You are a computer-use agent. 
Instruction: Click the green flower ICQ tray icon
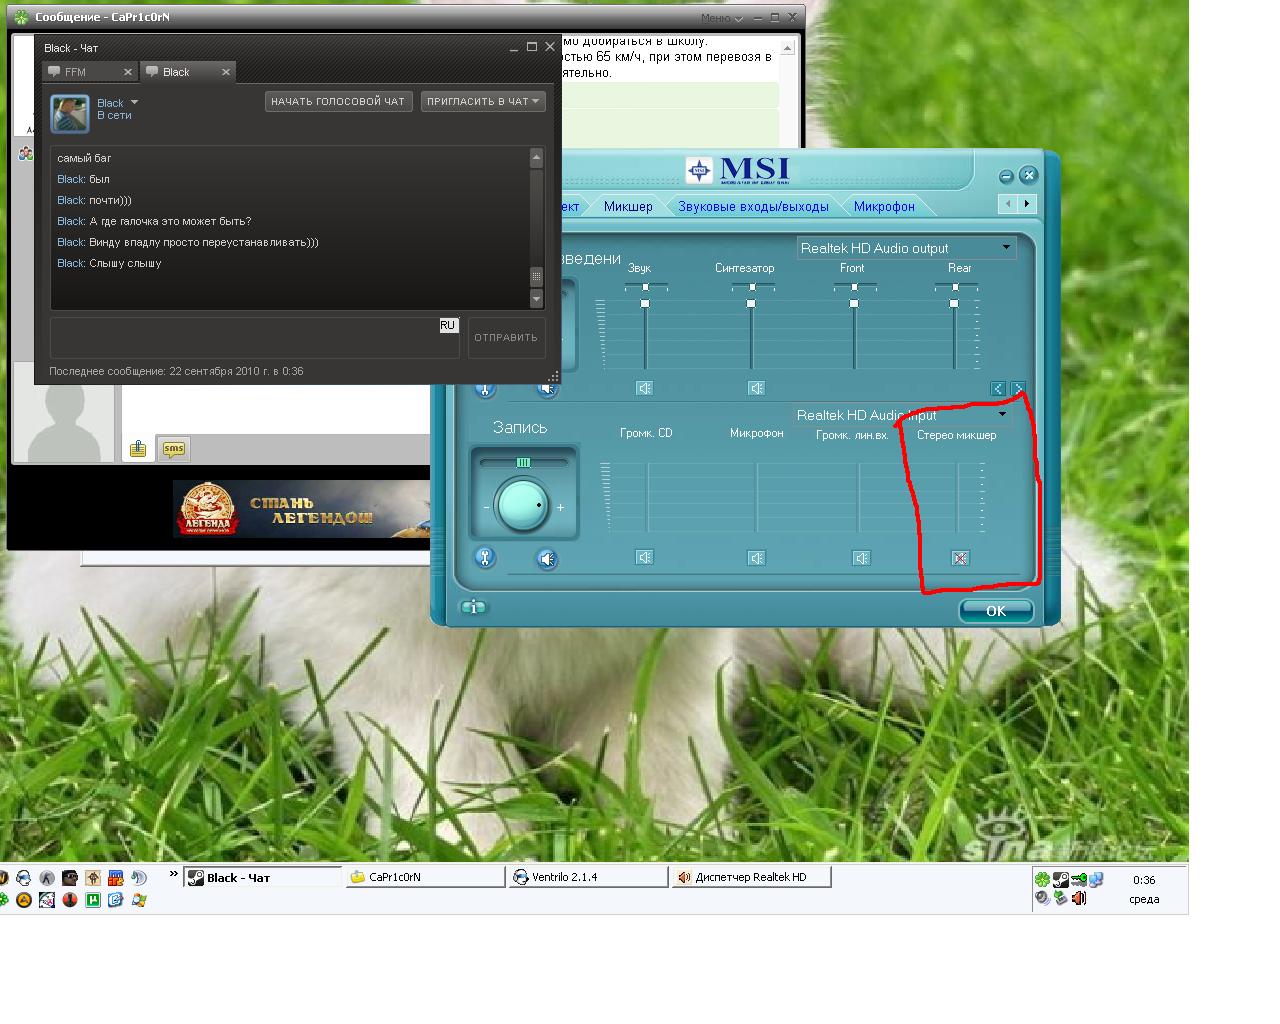point(1042,880)
